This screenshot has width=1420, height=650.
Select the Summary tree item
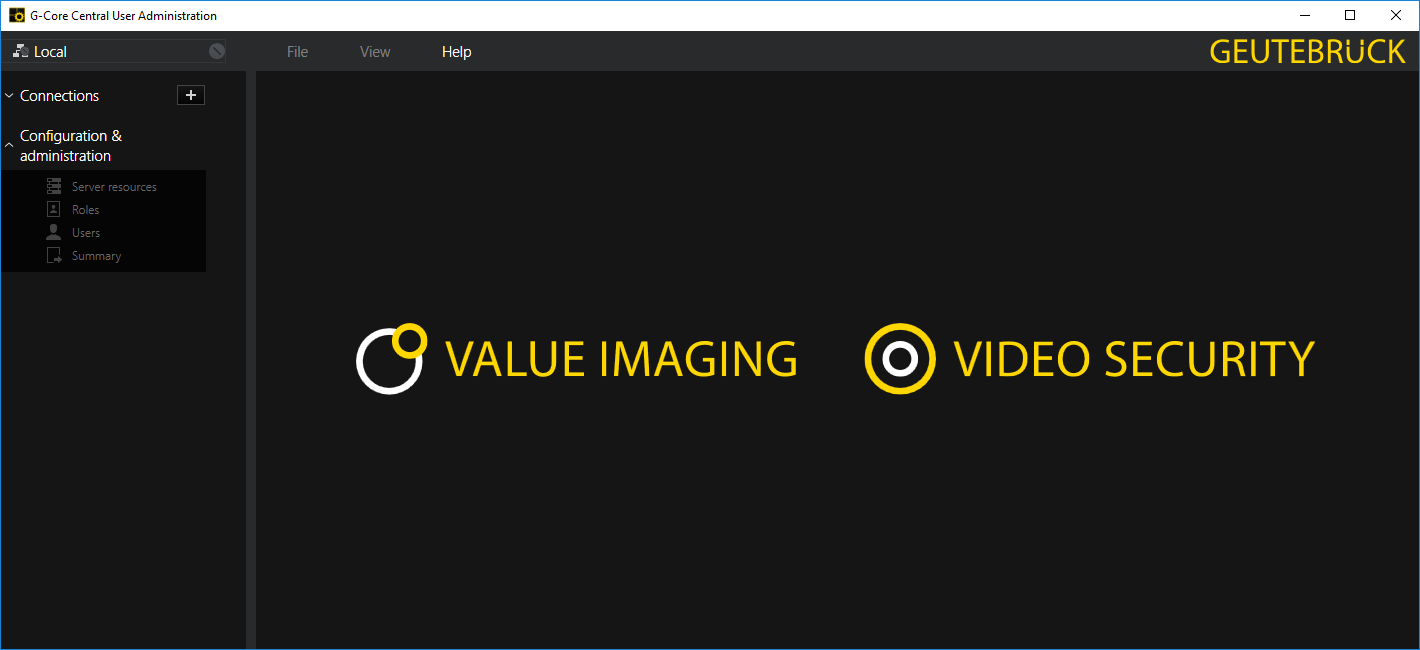pyautogui.click(x=96, y=256)
